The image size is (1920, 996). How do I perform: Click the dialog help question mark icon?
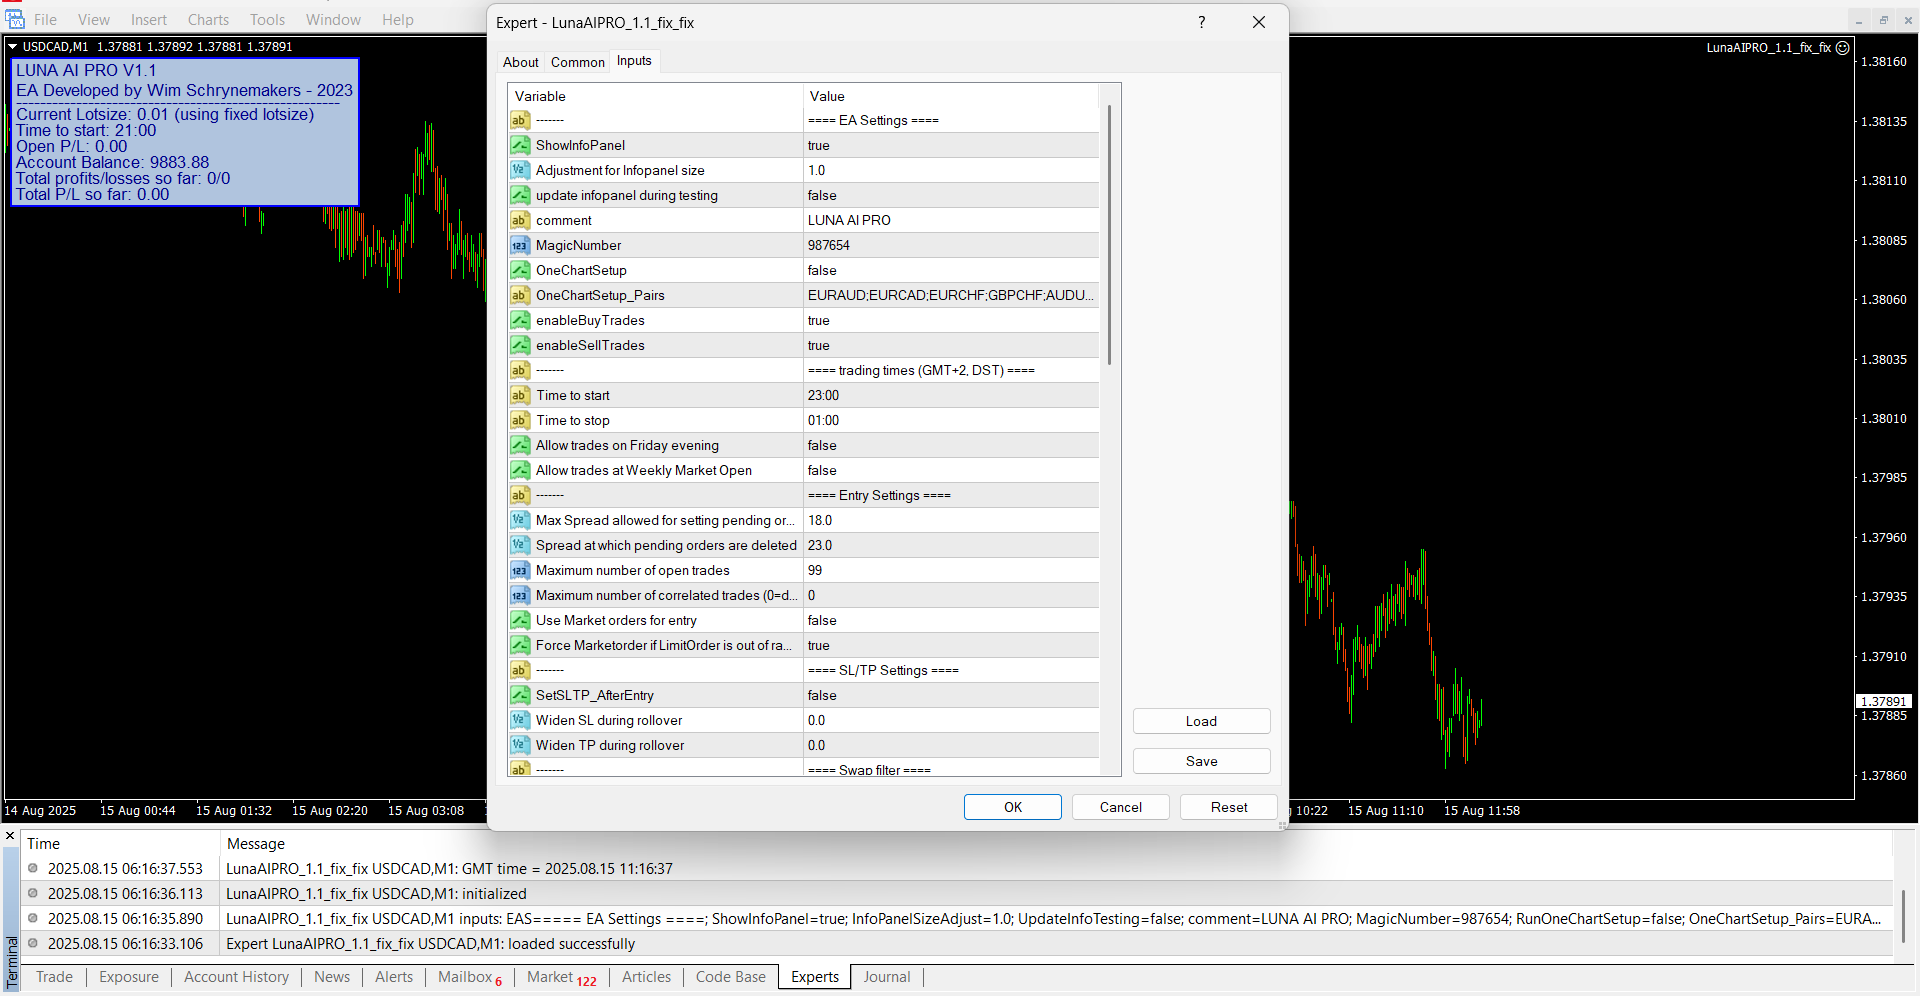pyautogui.click(x=1201, y=22)
